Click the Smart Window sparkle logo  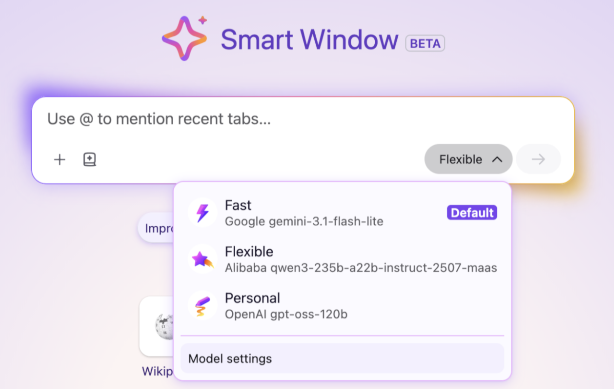(185, 38)
